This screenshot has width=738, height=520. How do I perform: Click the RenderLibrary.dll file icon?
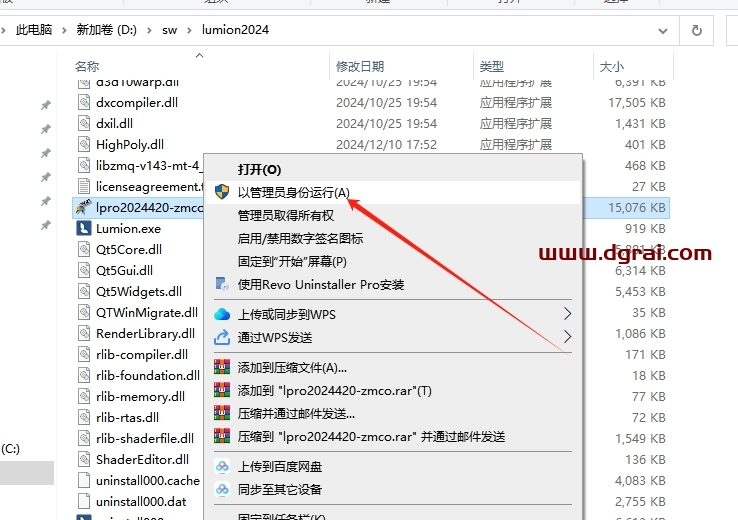[84, 333]
